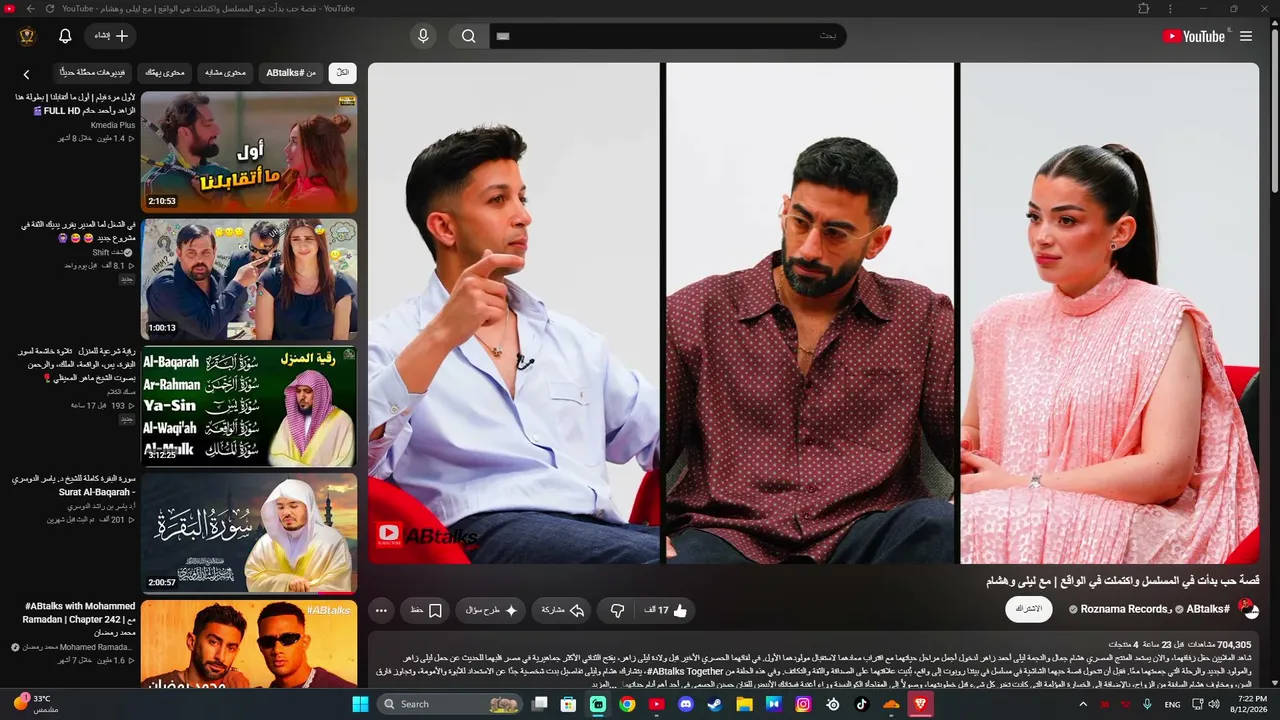Open the 33°C weather widget

(x=37, y=704)
